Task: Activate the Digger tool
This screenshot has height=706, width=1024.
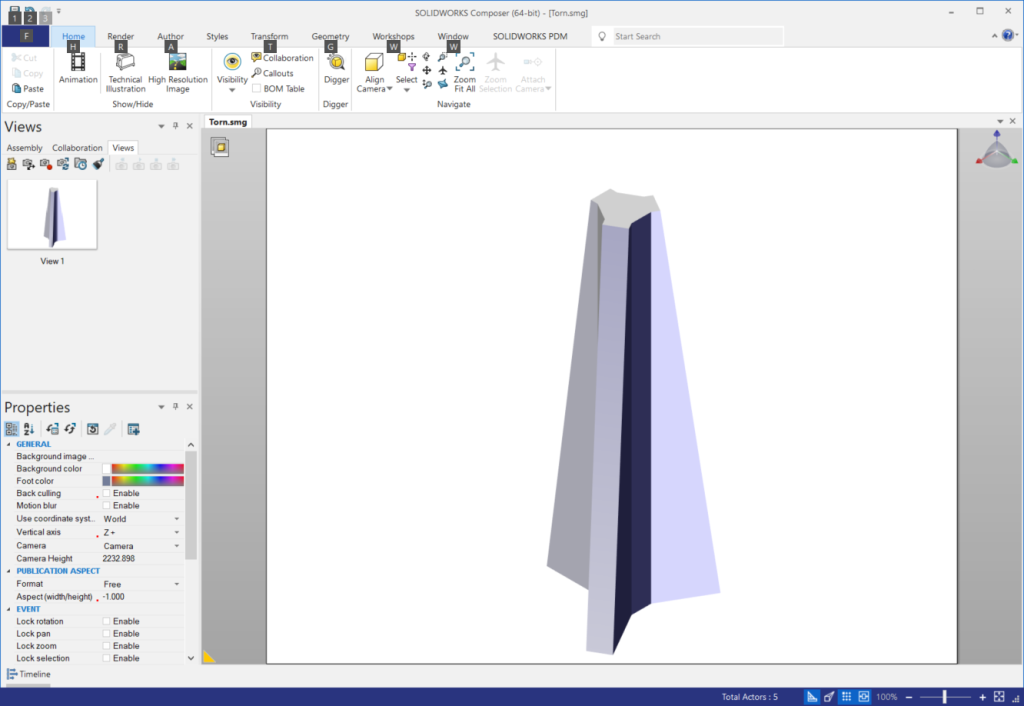Action: pos(336,68)
